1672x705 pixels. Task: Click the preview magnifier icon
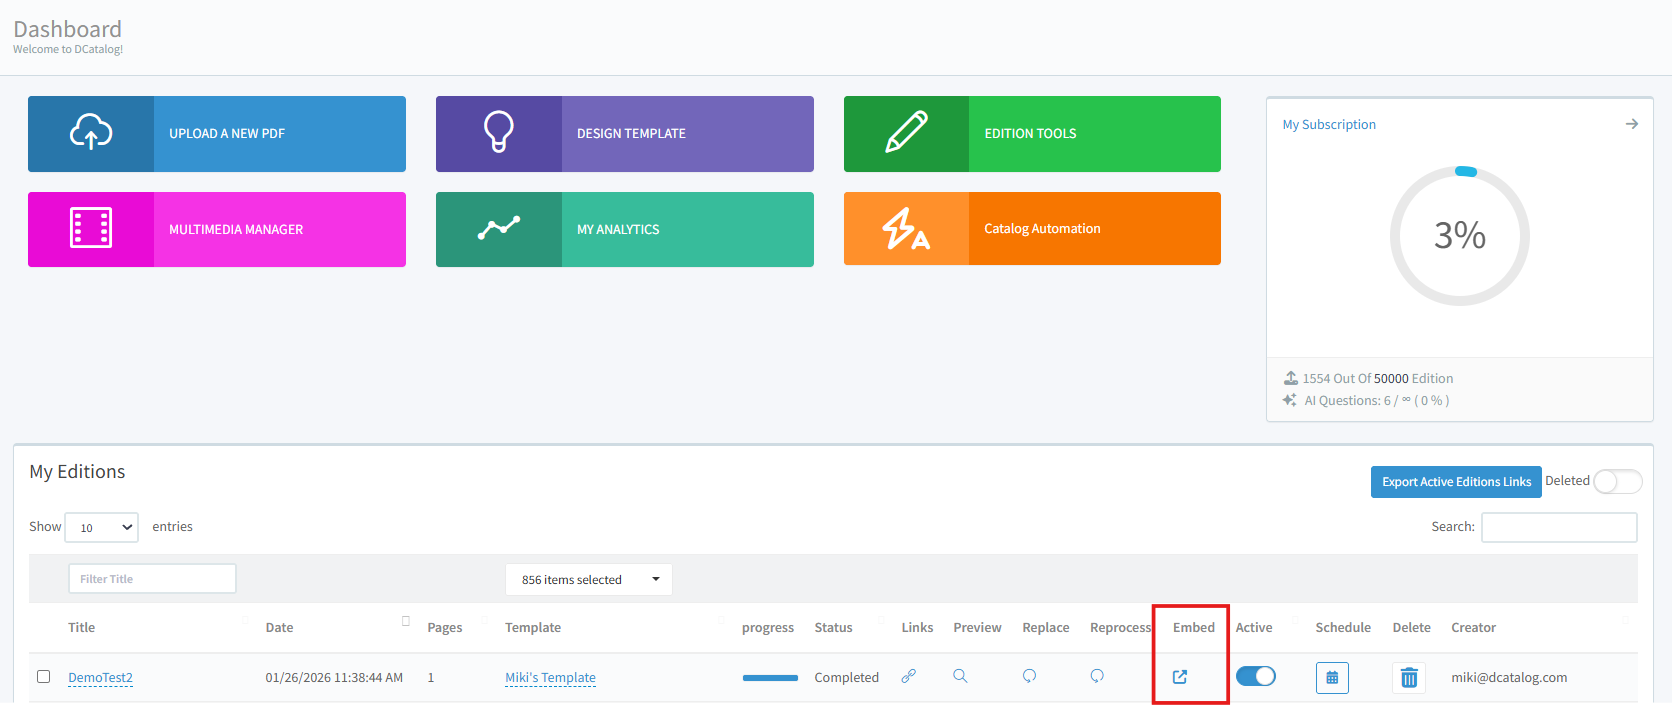960,676
